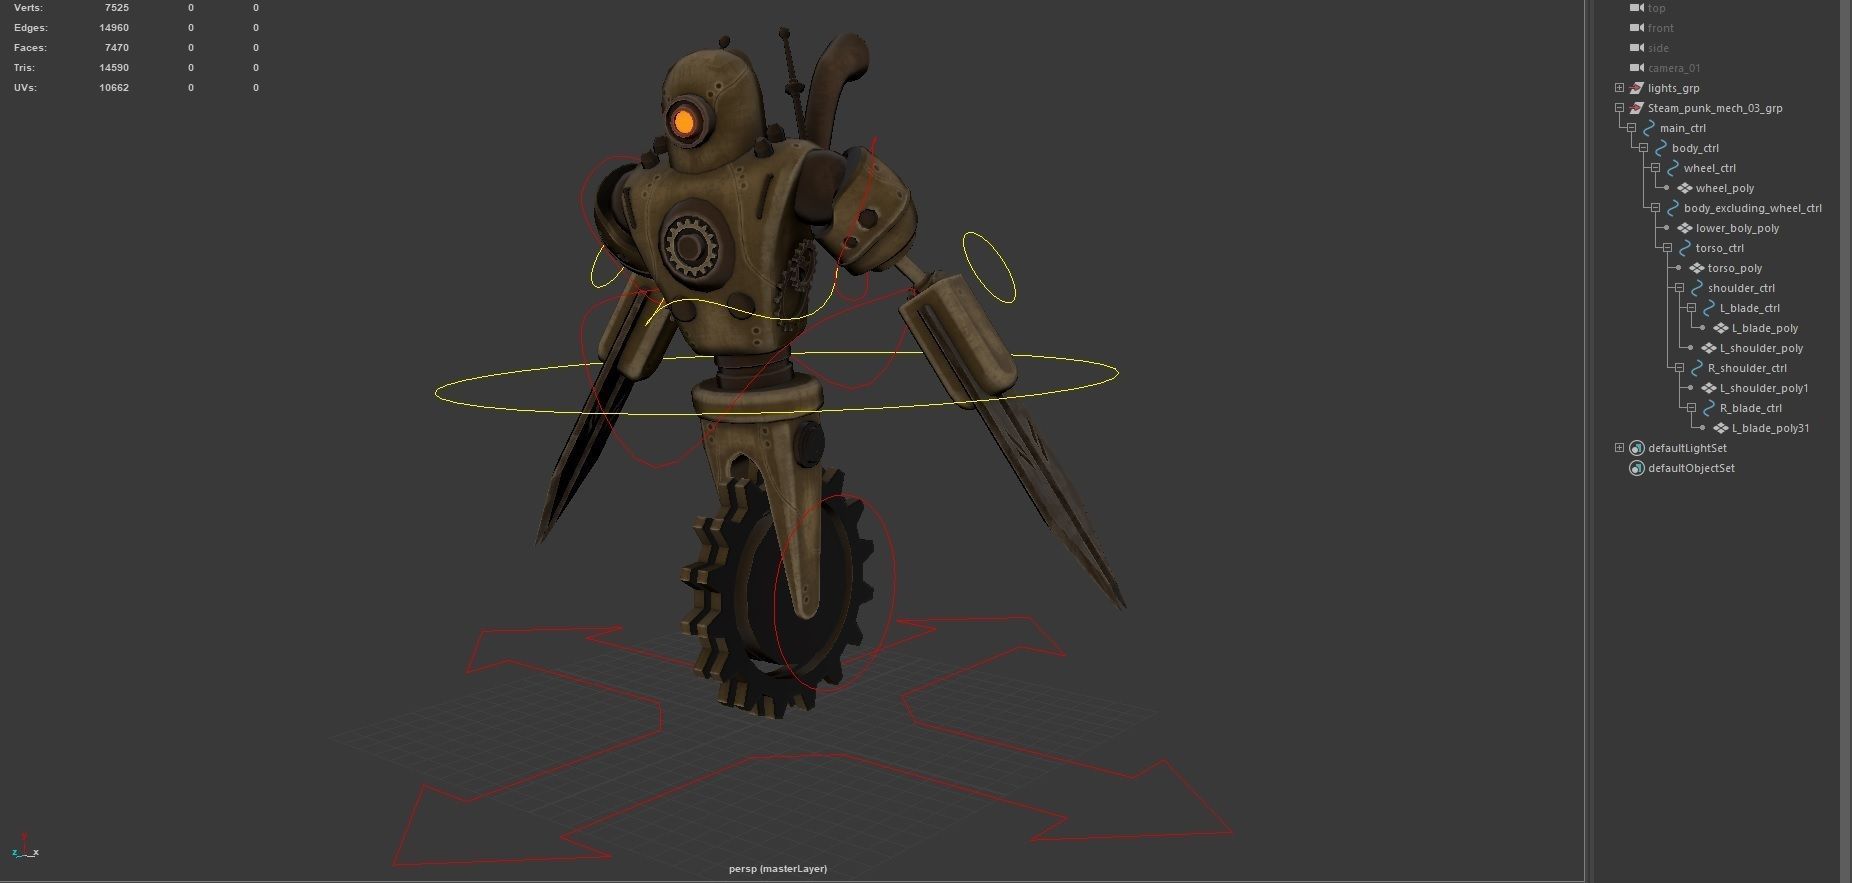This screenshot has height=883, width=1852.
Task: Click the Faces count 7470
Action: 117,48
